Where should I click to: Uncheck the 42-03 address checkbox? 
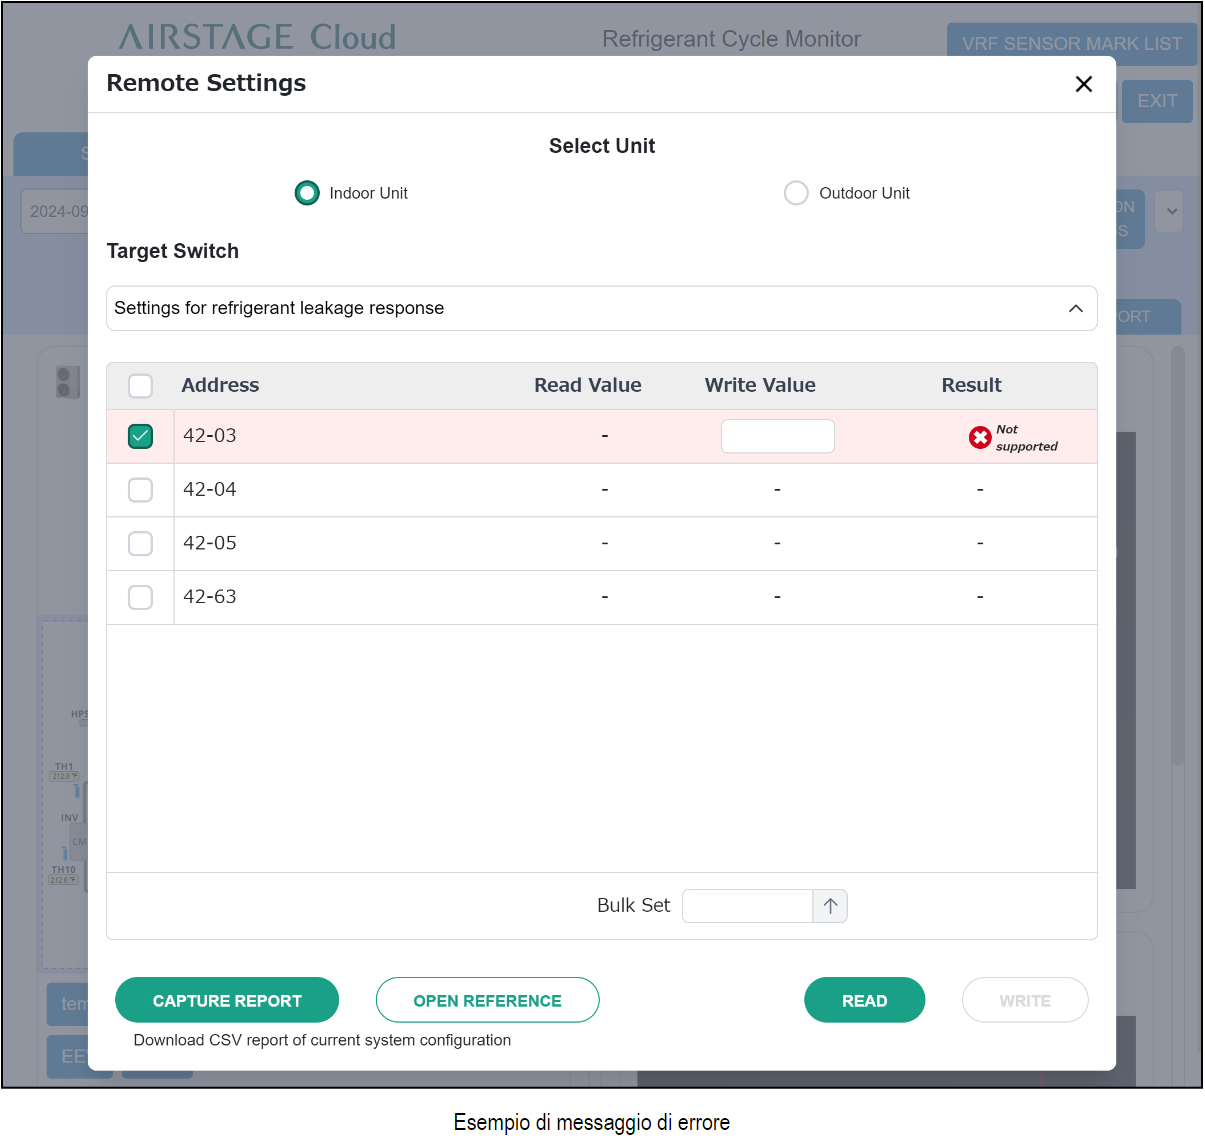(x=141, y=436)
